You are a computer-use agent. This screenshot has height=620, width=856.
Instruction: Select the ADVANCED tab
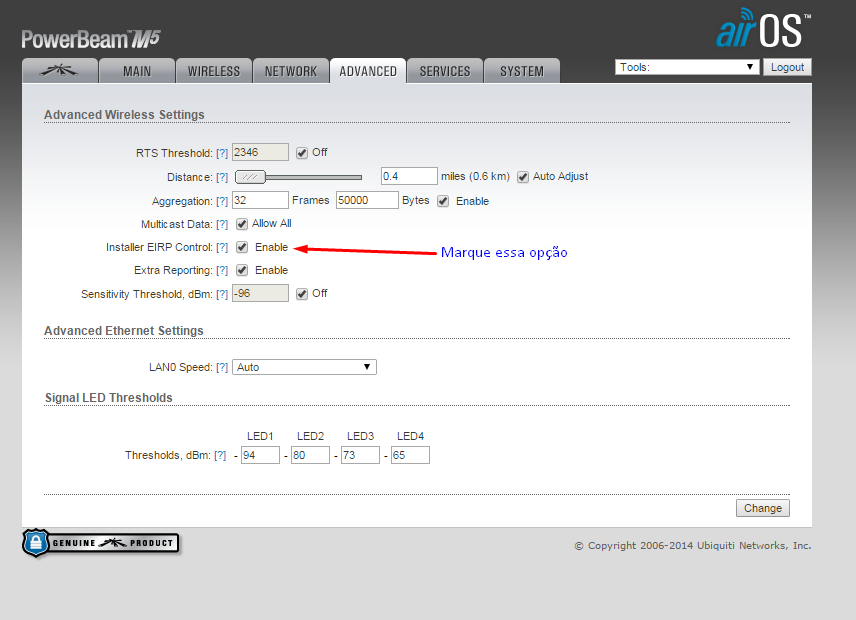click(368, 71)
